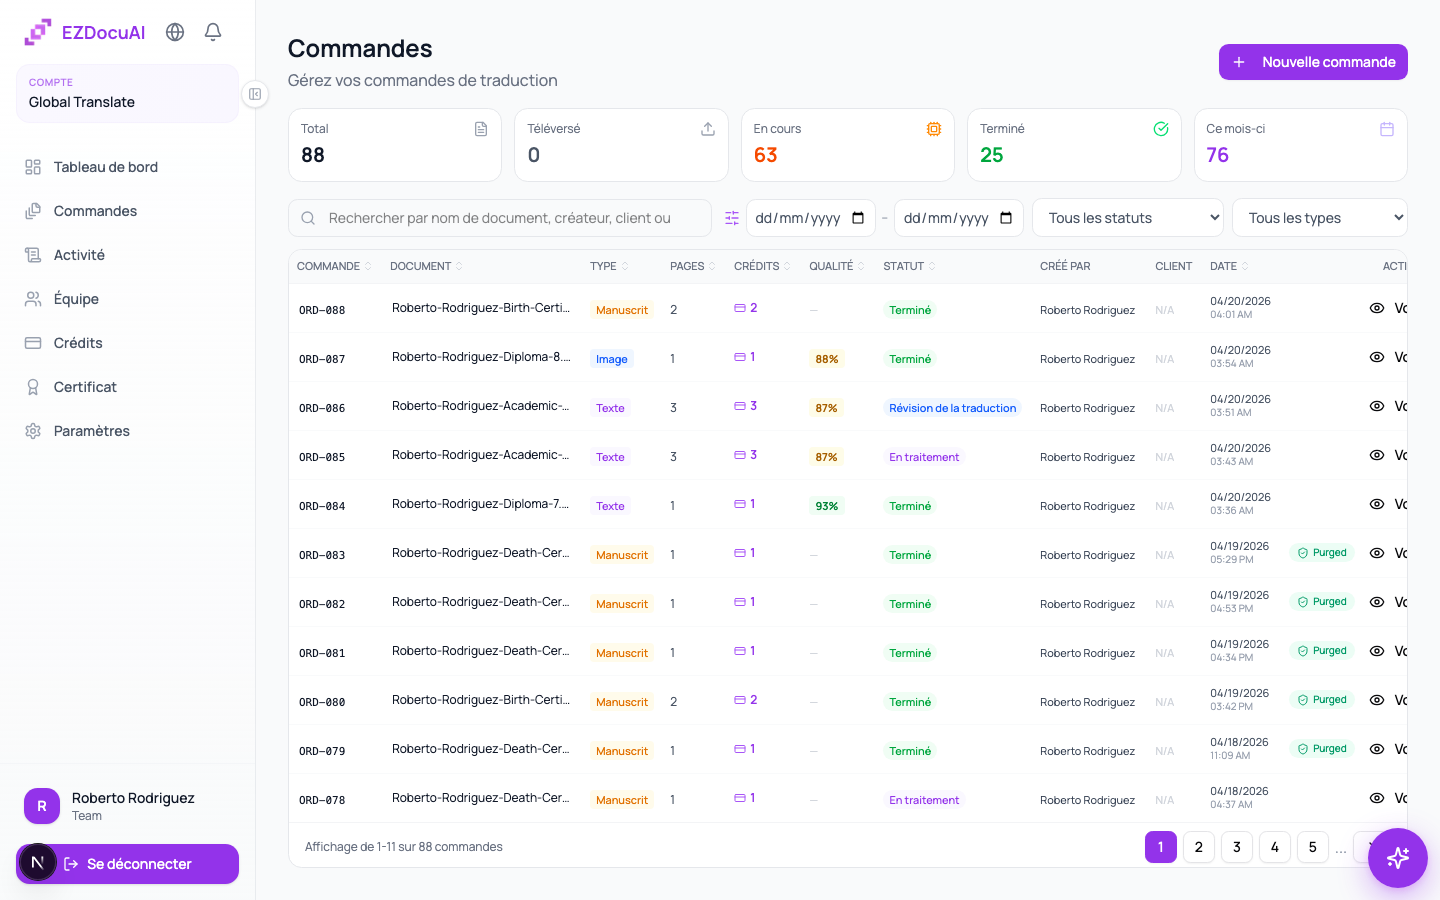Screen dimensions: 1440x900
Task: Focus the document search field
Action: click(x=500, y=218)
